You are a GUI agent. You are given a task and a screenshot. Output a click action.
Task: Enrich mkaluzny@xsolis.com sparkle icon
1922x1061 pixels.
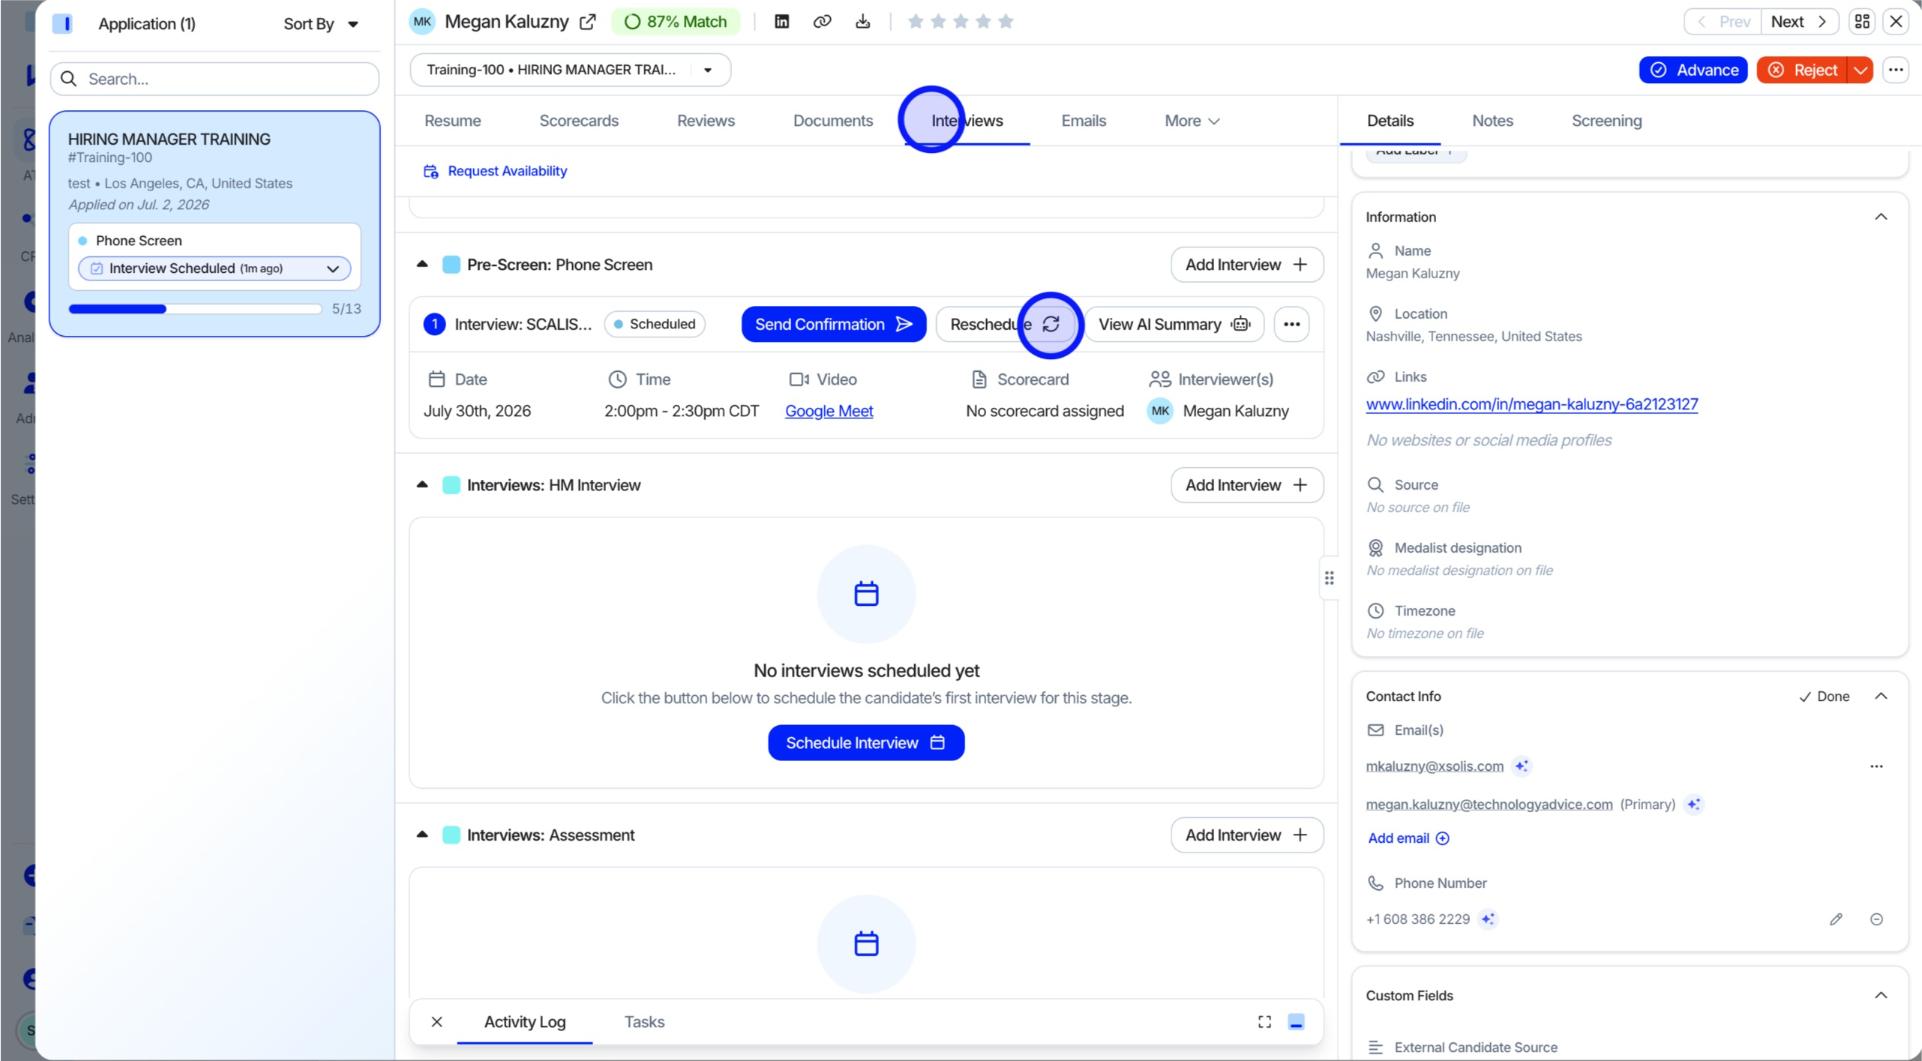click(x=1522, y=766)
